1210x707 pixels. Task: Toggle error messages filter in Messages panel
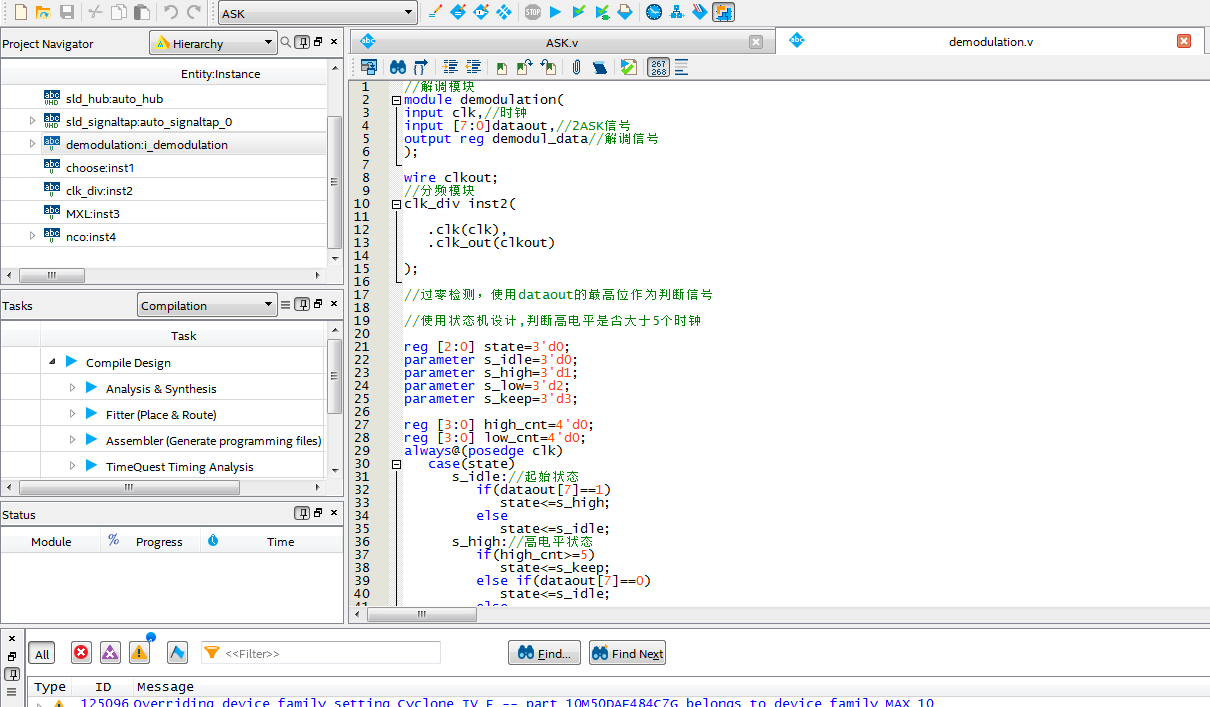click(x=81, y=653)
